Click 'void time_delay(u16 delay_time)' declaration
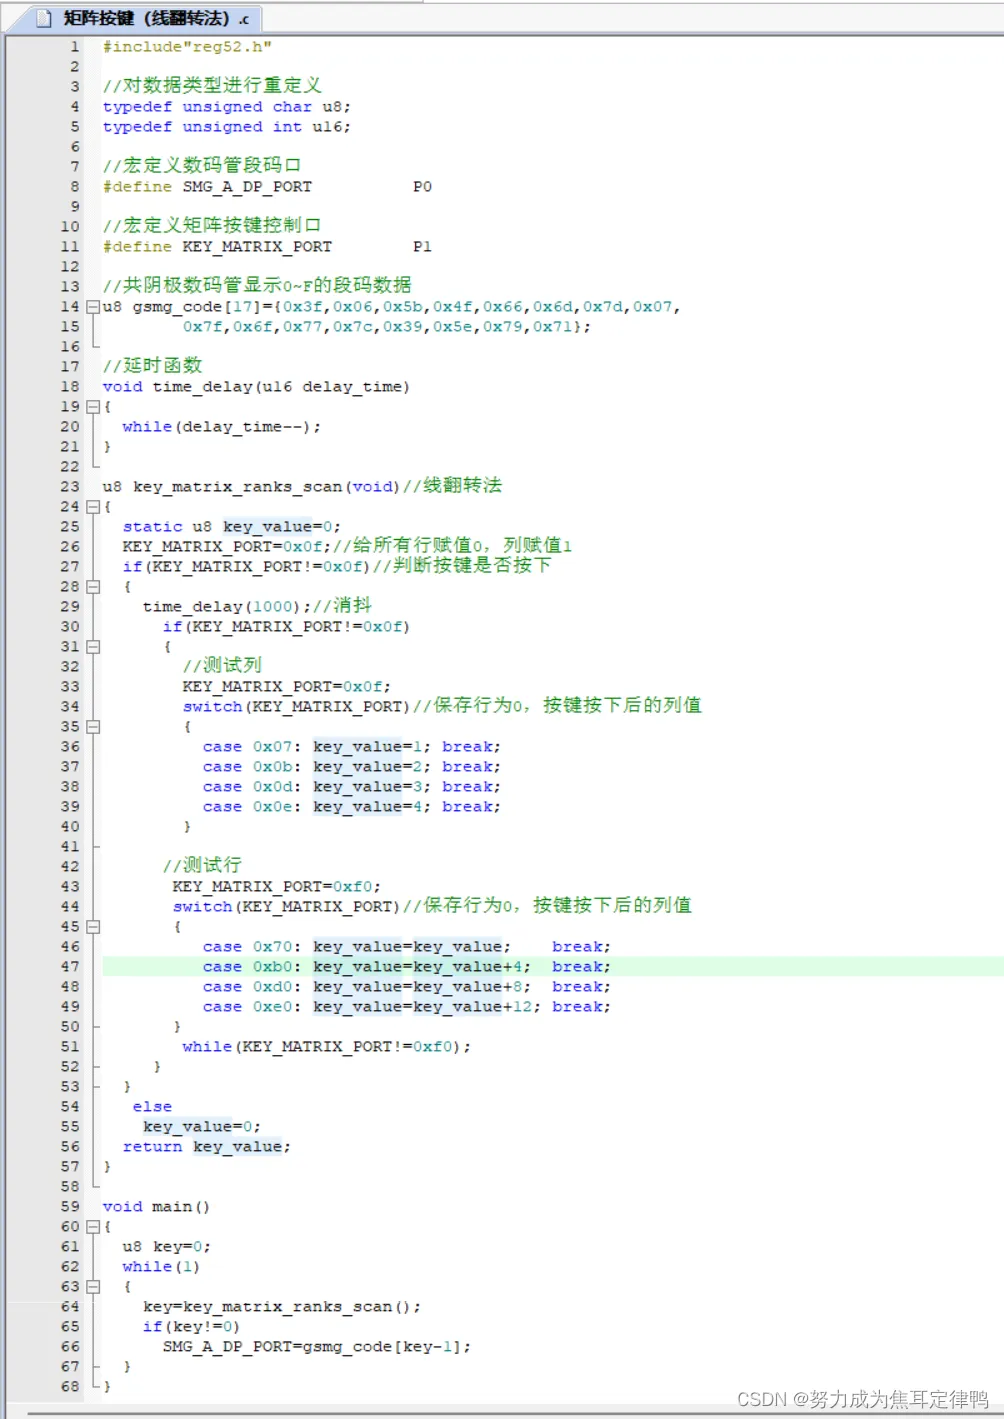Viewport: 1004px width, 1419px height. (x=256, y=387)
